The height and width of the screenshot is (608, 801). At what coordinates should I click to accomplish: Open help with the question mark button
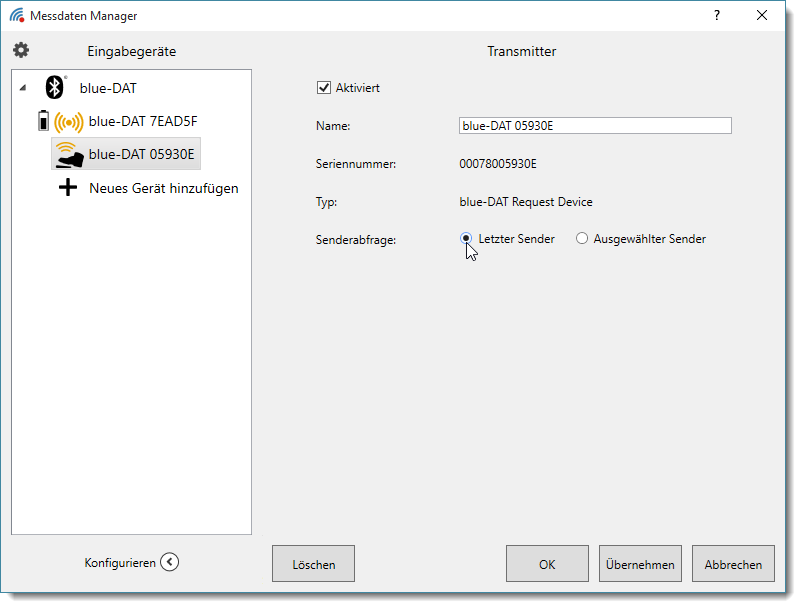pyautogui.click(x=716, y=15)
